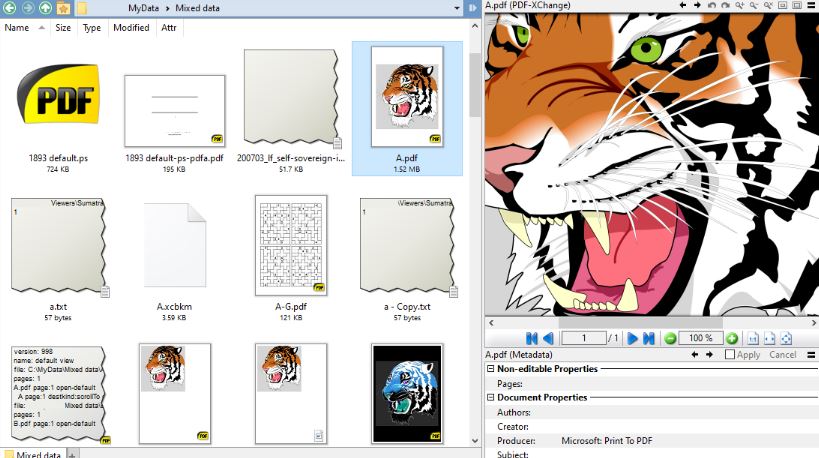Toggle the side panel arrow button
Screen dimensions: 819x458
coord(473,8)
